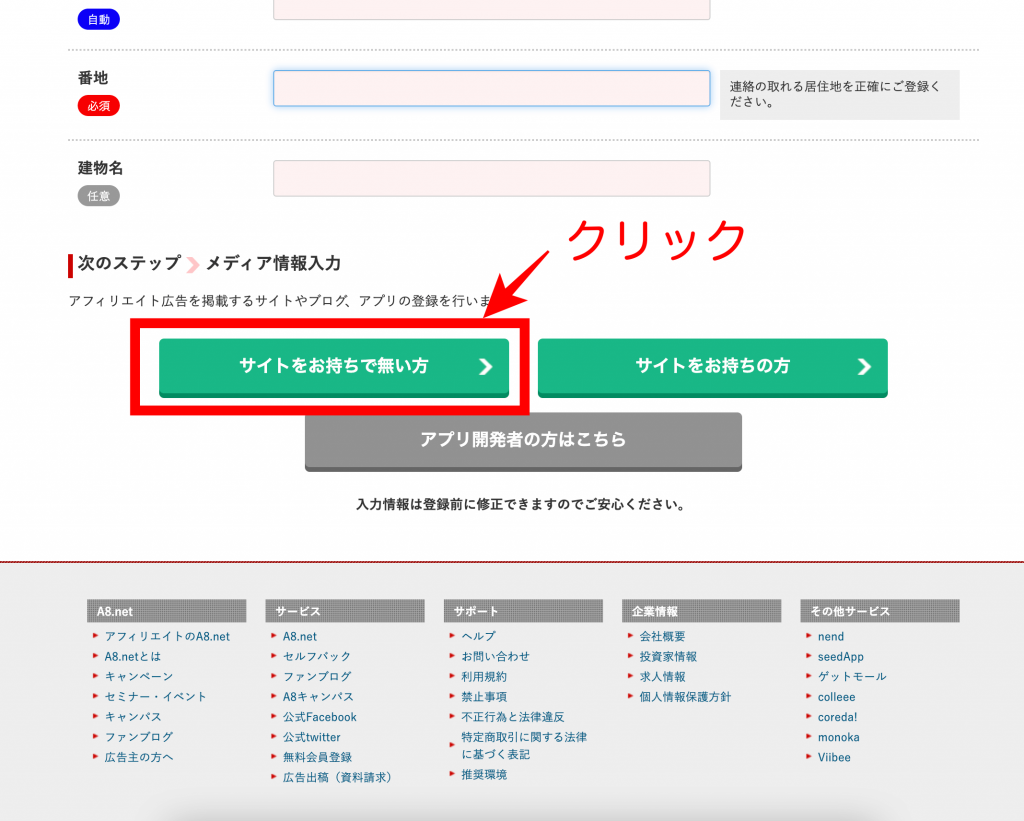The image size is (1024, 821).
Task: Open the ヘルプ support link
Action: point(478,636)
